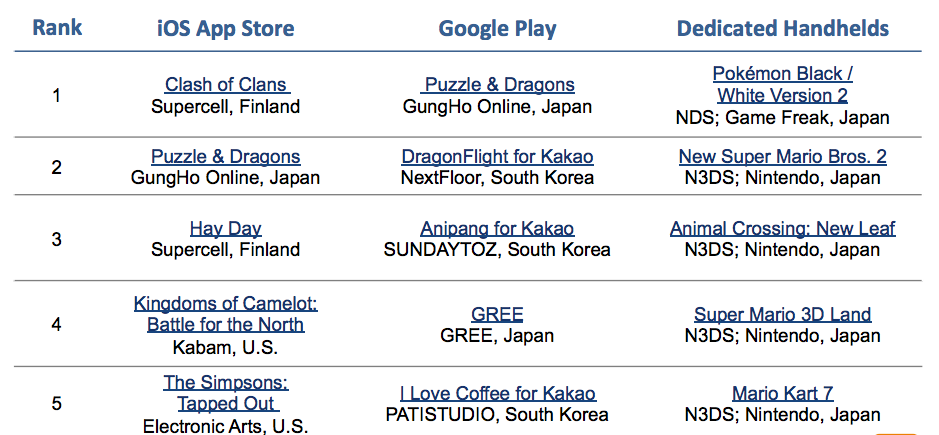Open Animal Crossing: New Leaf link
The image size is (939, 435).
pos(783,228)
